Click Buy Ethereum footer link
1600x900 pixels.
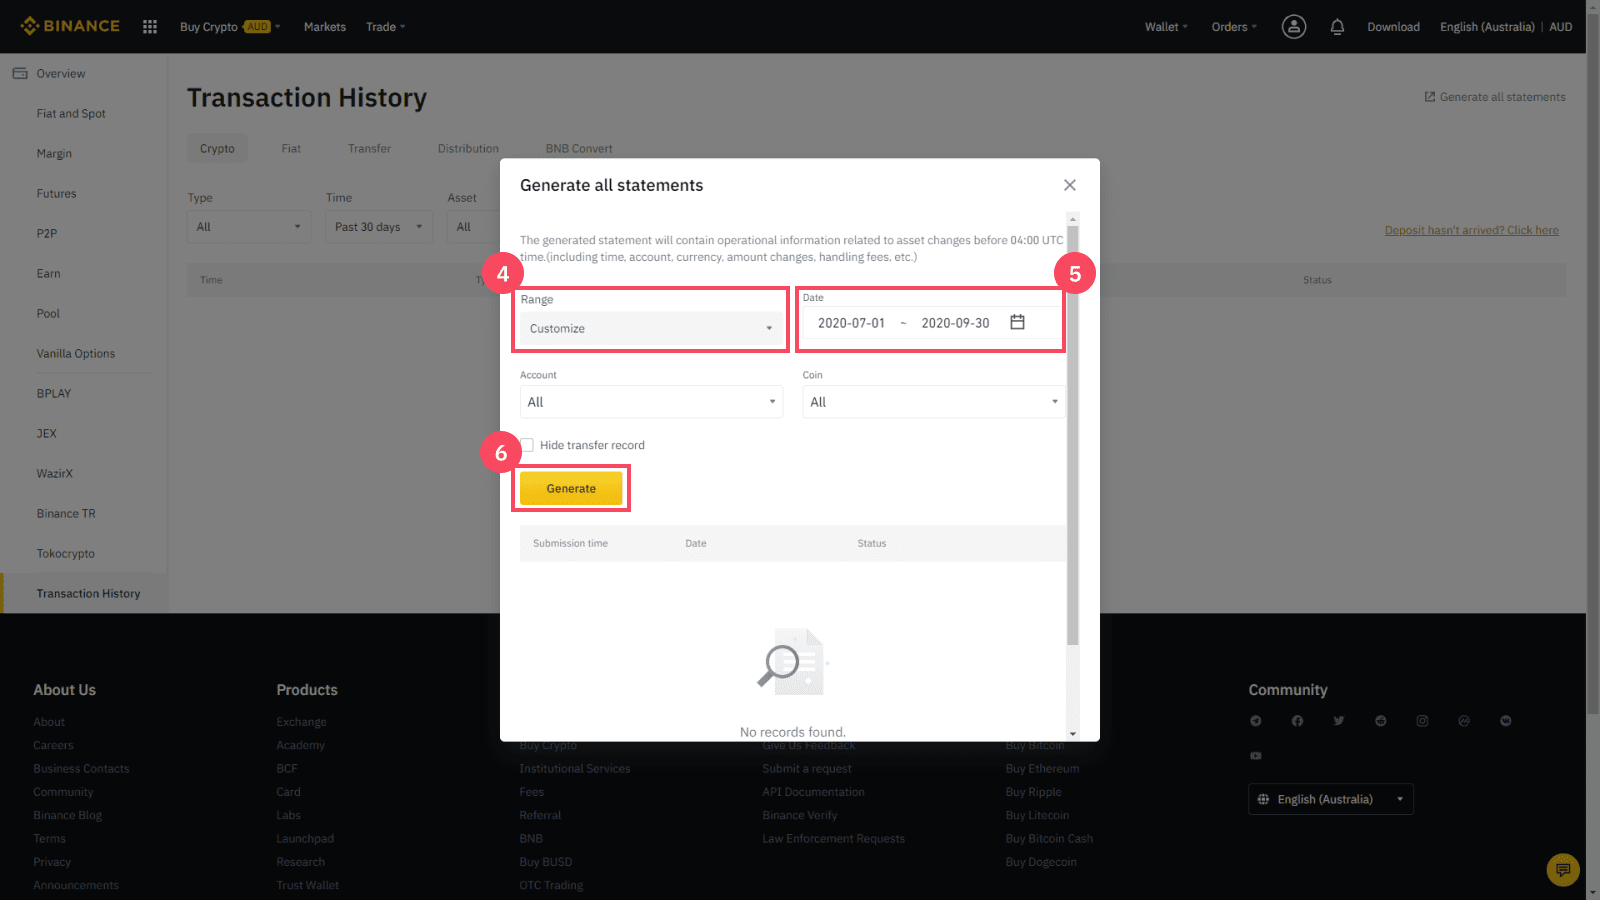(x=1042, y=768)
